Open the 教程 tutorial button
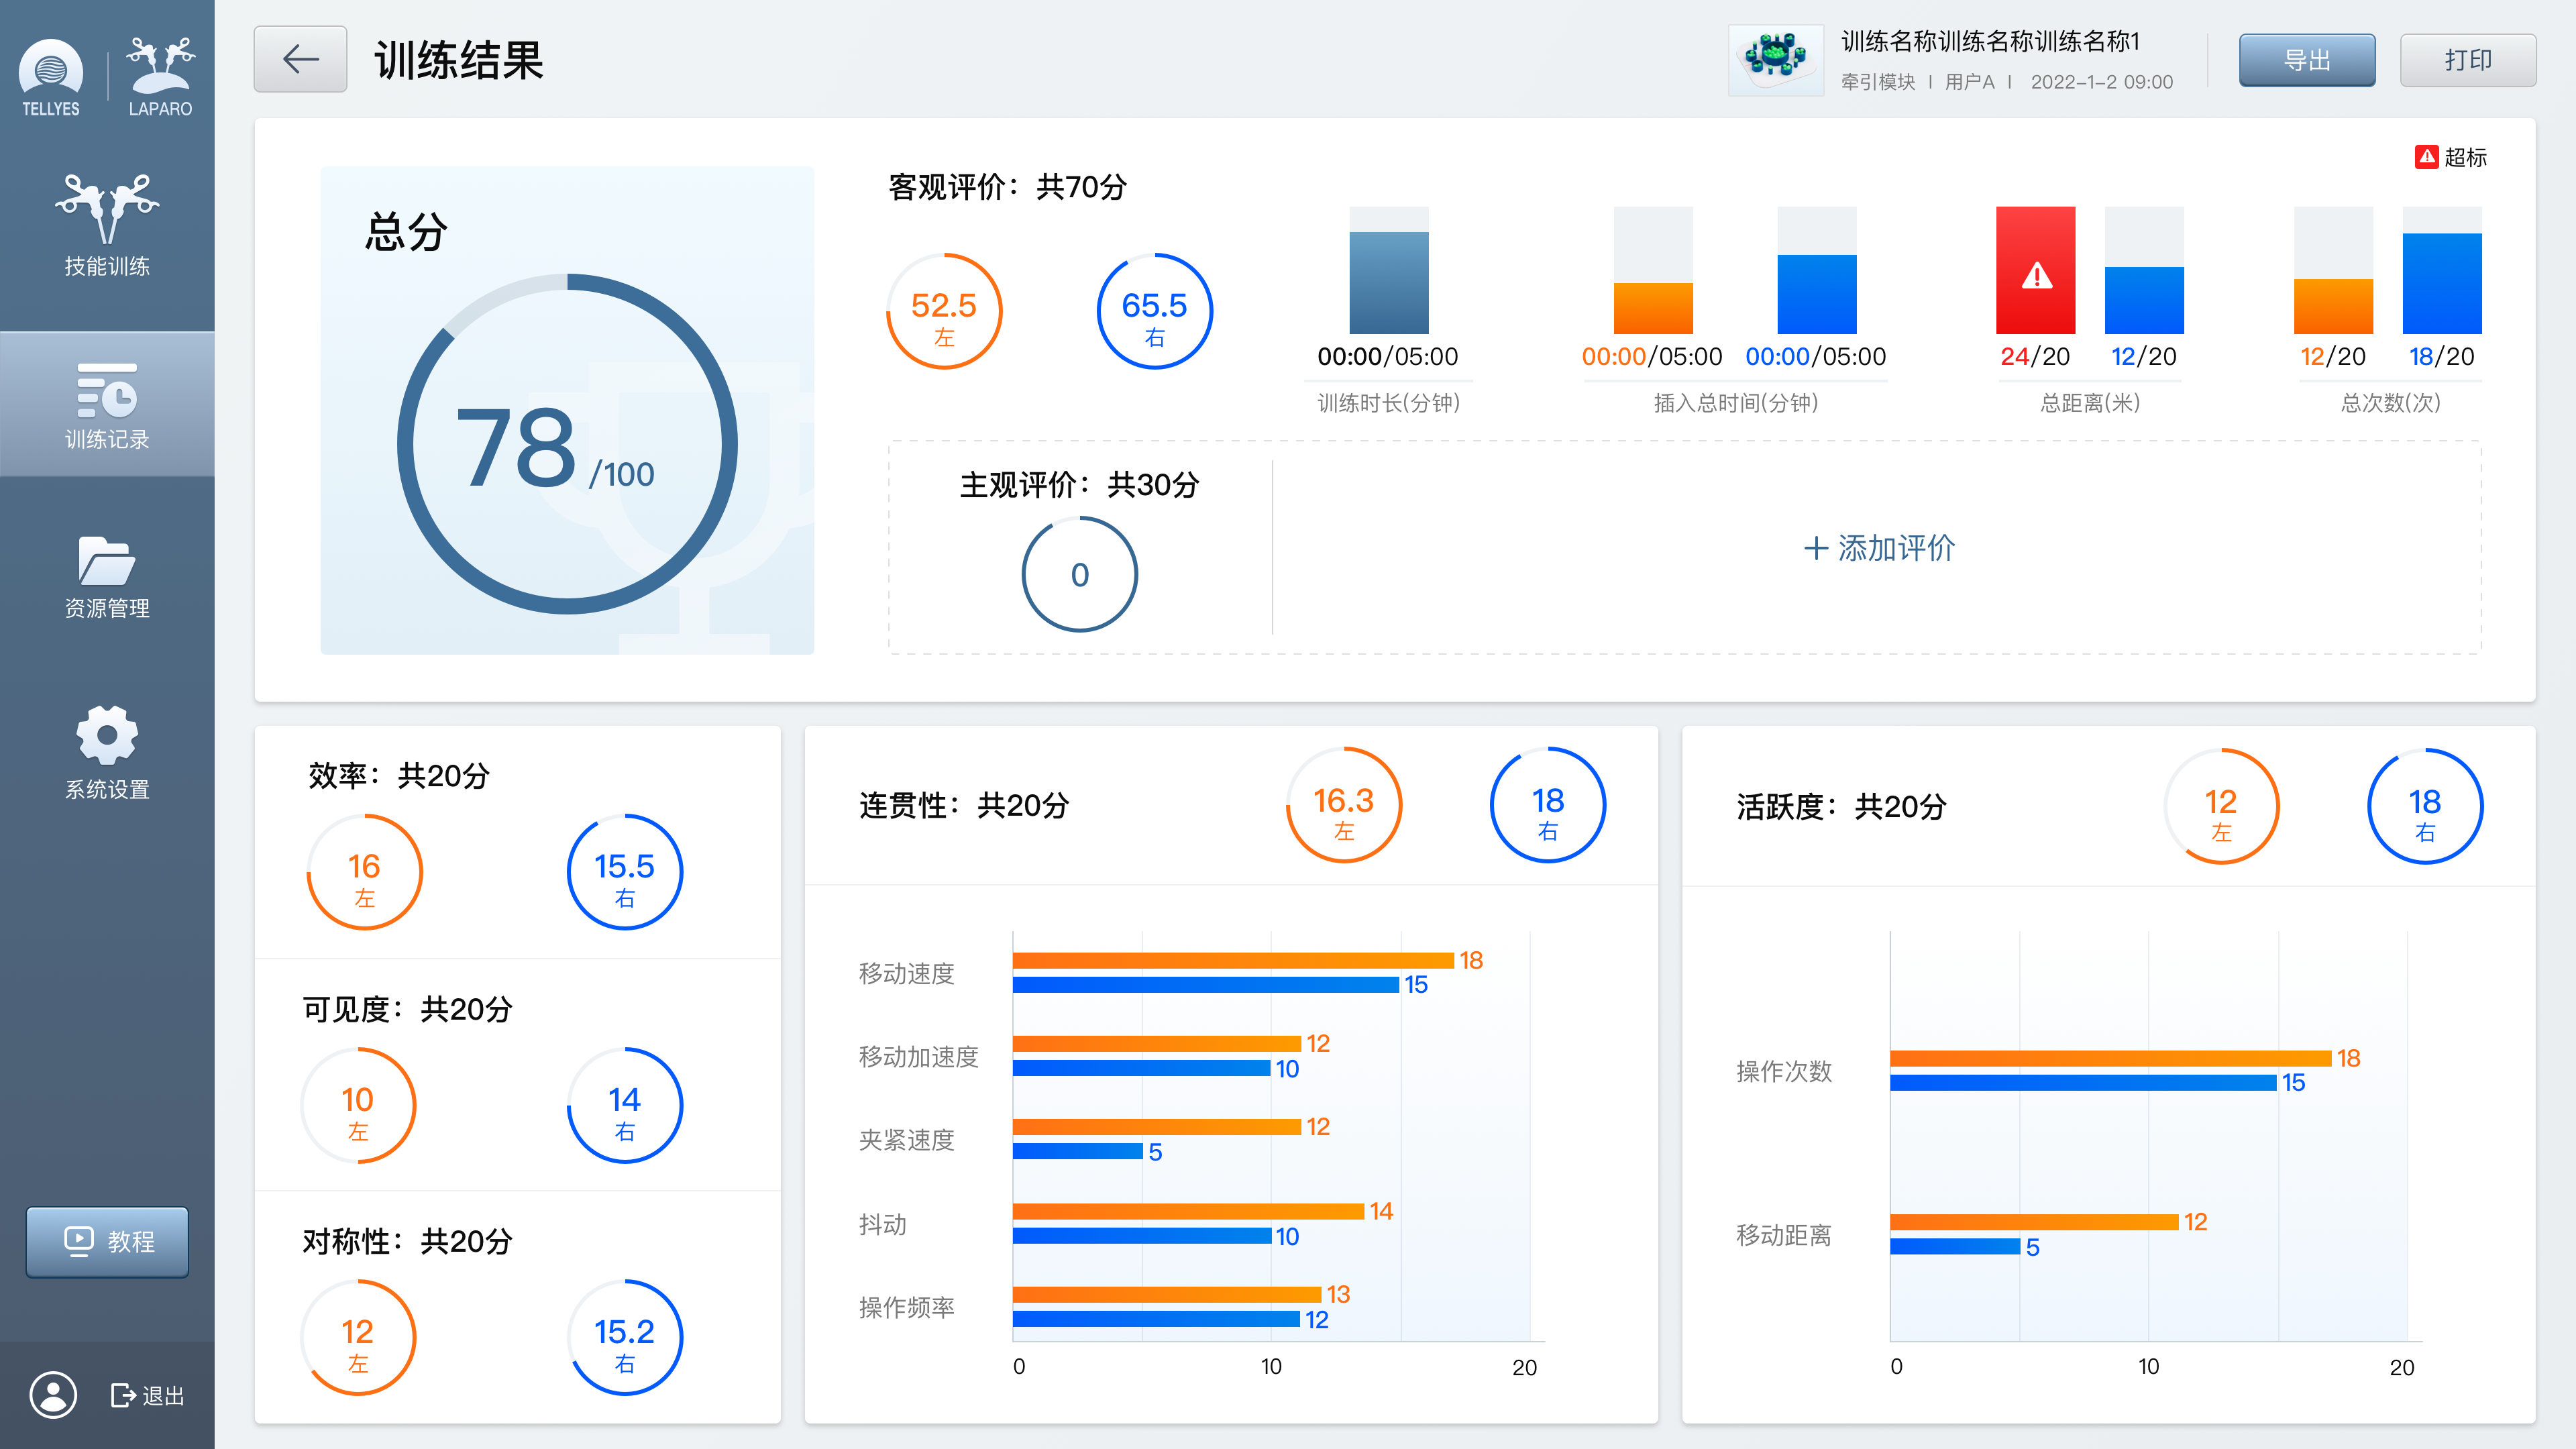 (107, 1241)
